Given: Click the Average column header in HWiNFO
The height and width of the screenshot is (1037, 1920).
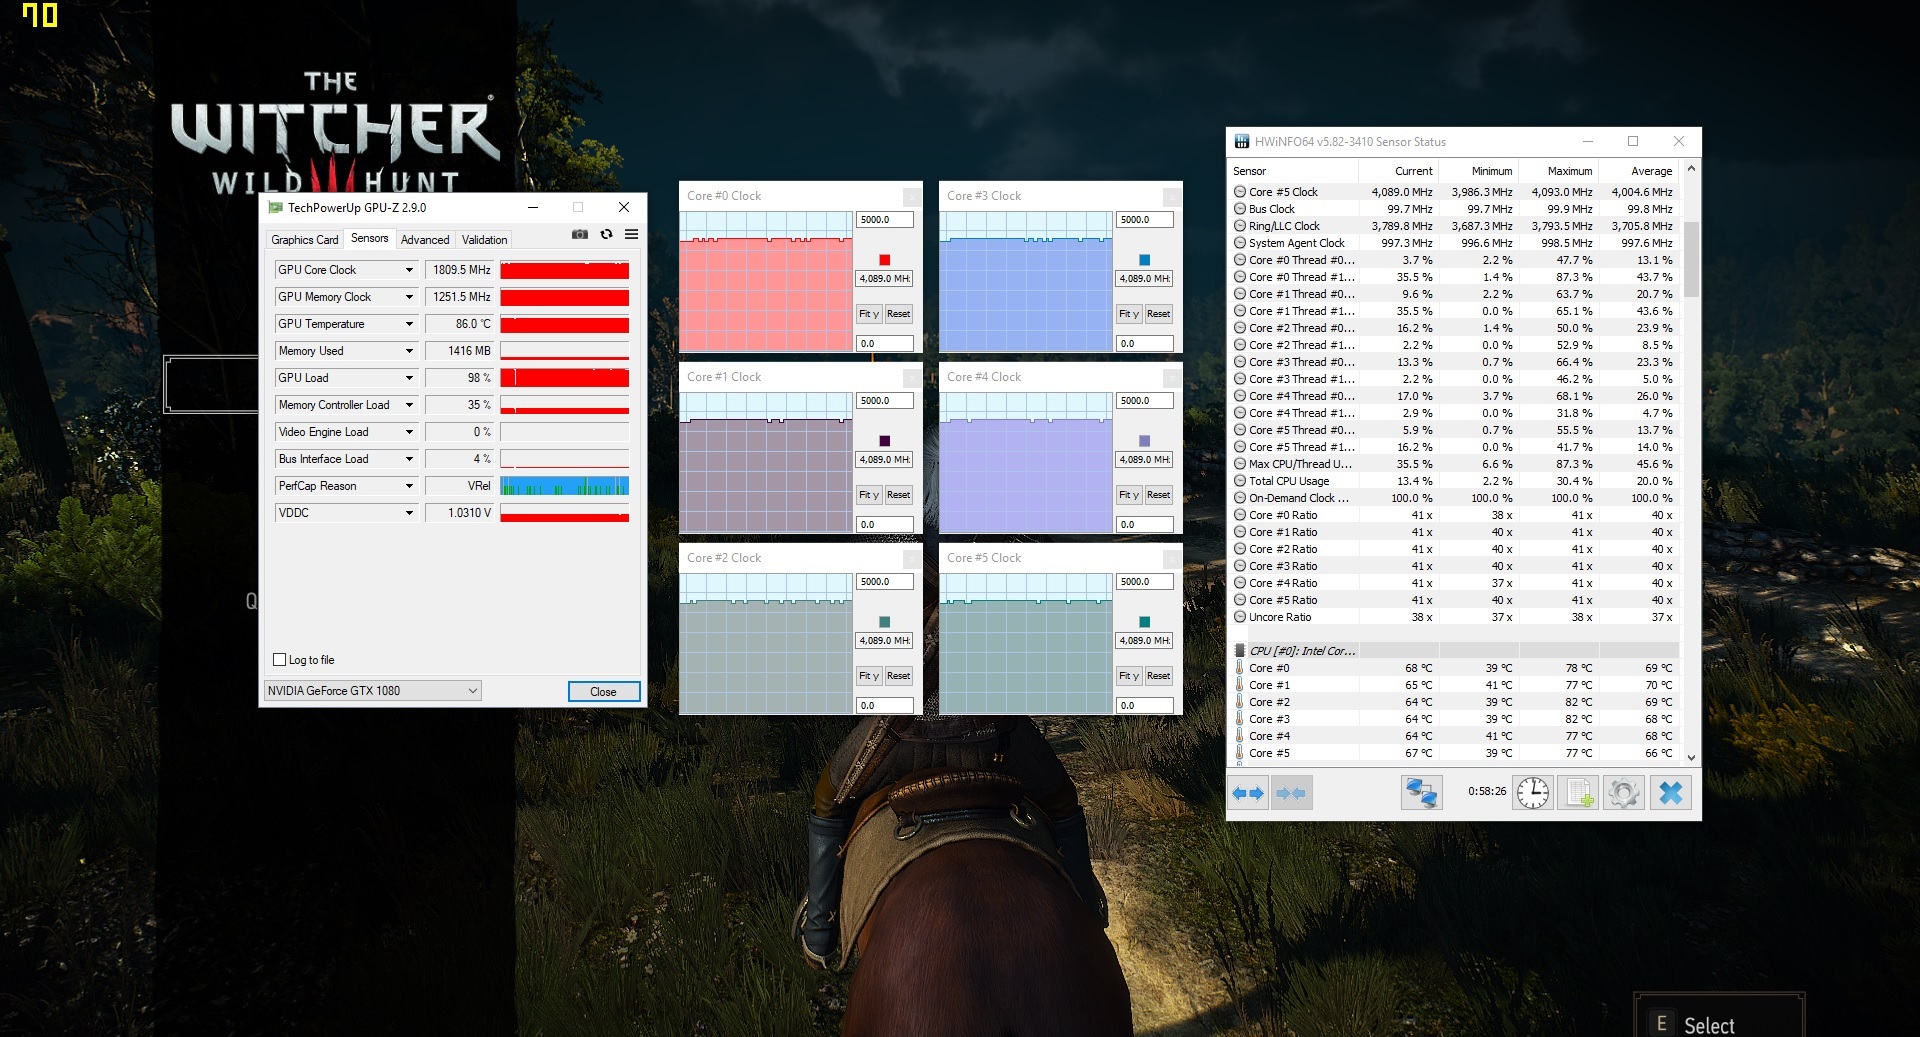Looking at the screenshot, I should (x=1638, y=171).
